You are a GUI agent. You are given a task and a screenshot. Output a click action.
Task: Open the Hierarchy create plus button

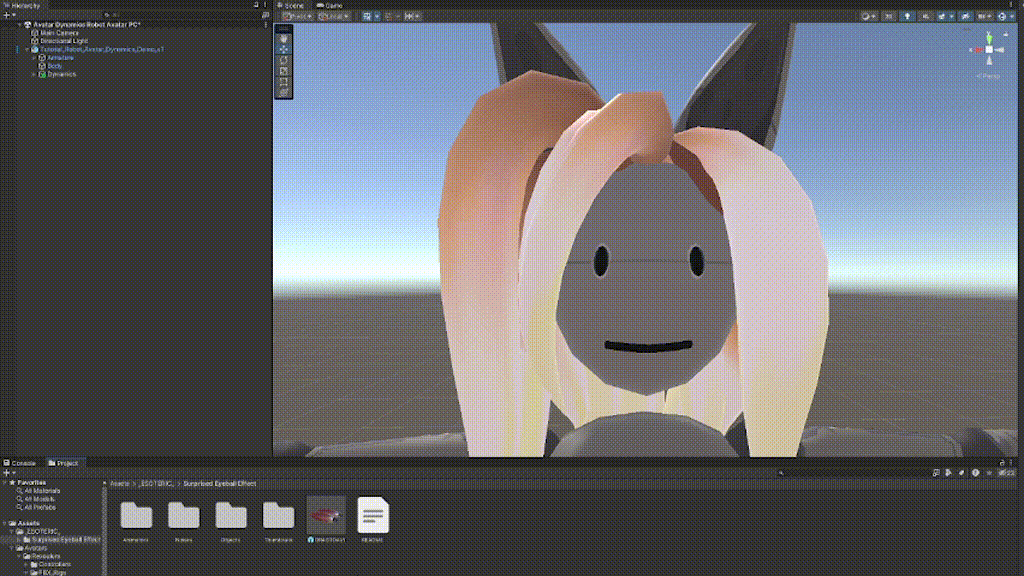[7, 16]
